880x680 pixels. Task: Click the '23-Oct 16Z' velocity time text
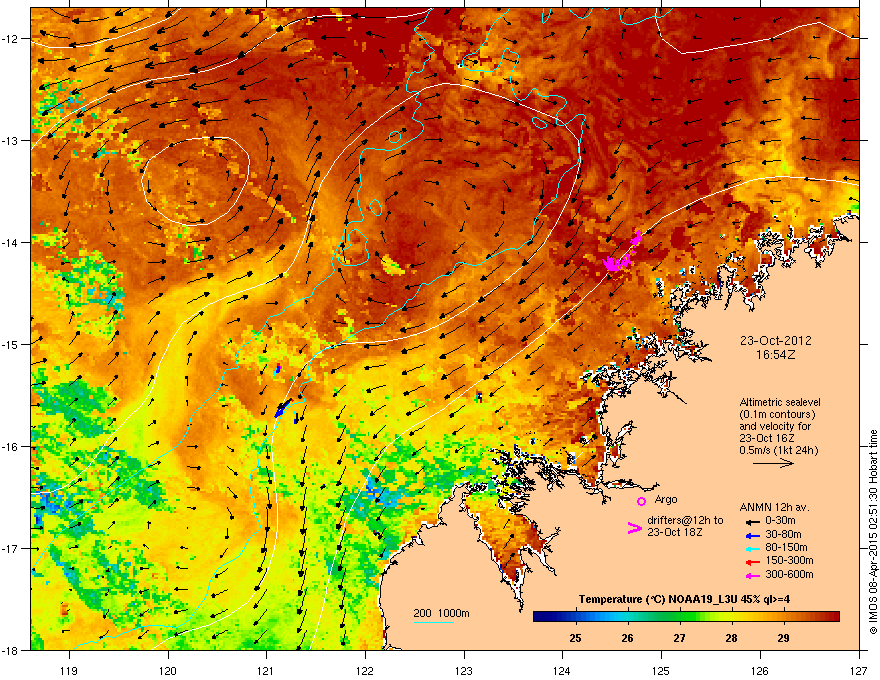pos(767,438)
